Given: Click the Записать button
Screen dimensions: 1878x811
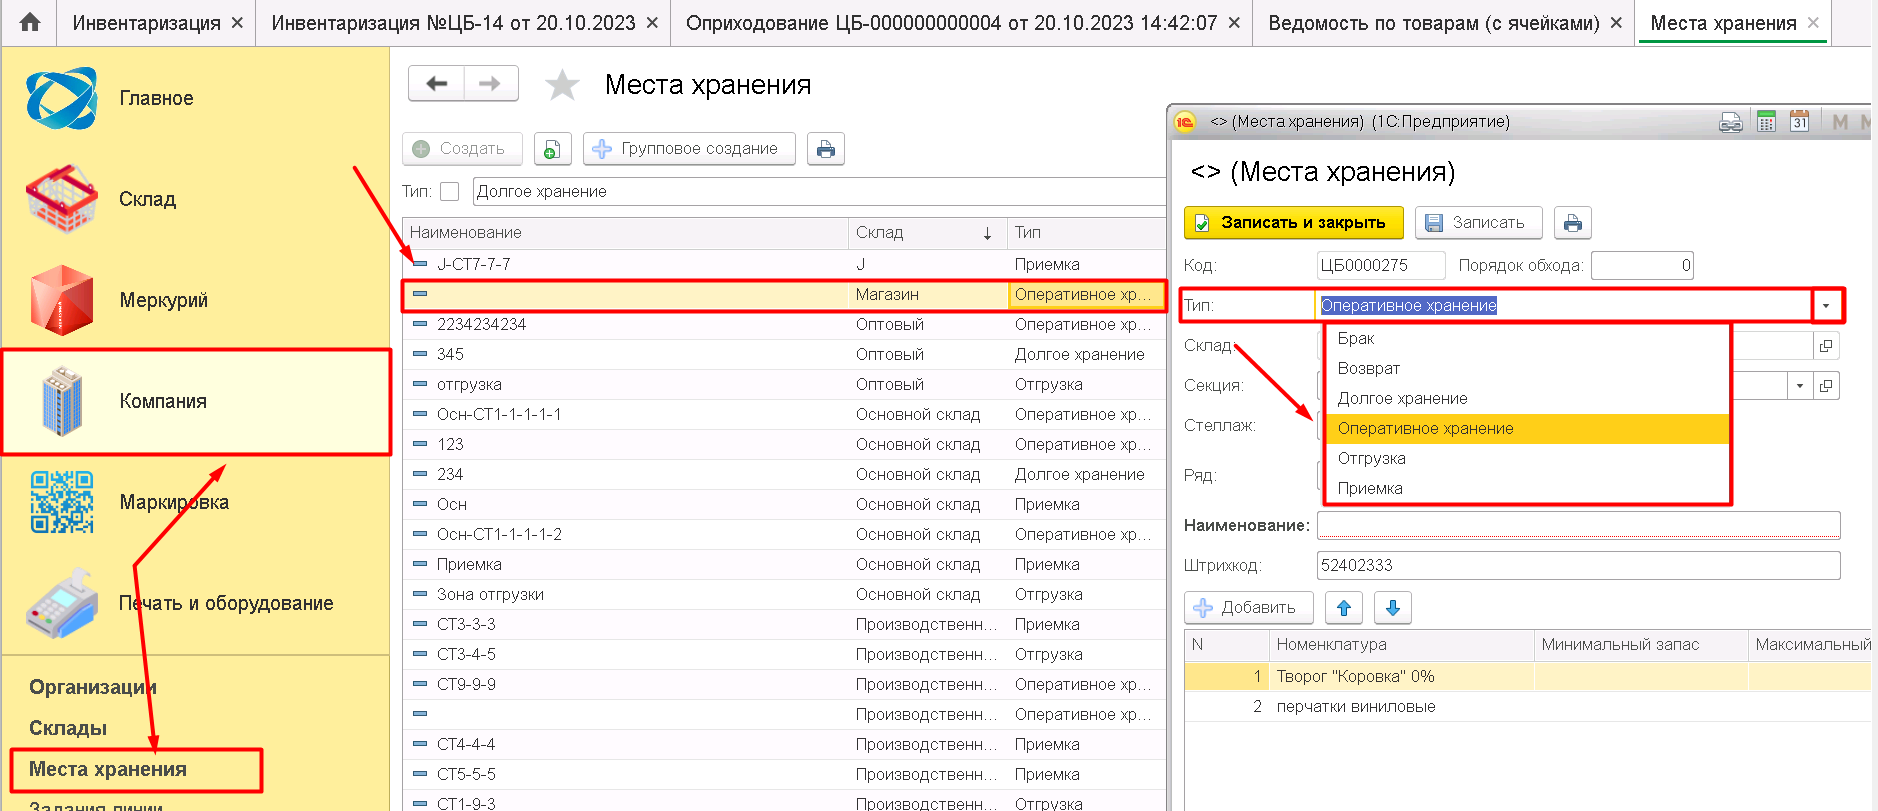Looking at the screenshot, I should click(x=1479, y=223).
